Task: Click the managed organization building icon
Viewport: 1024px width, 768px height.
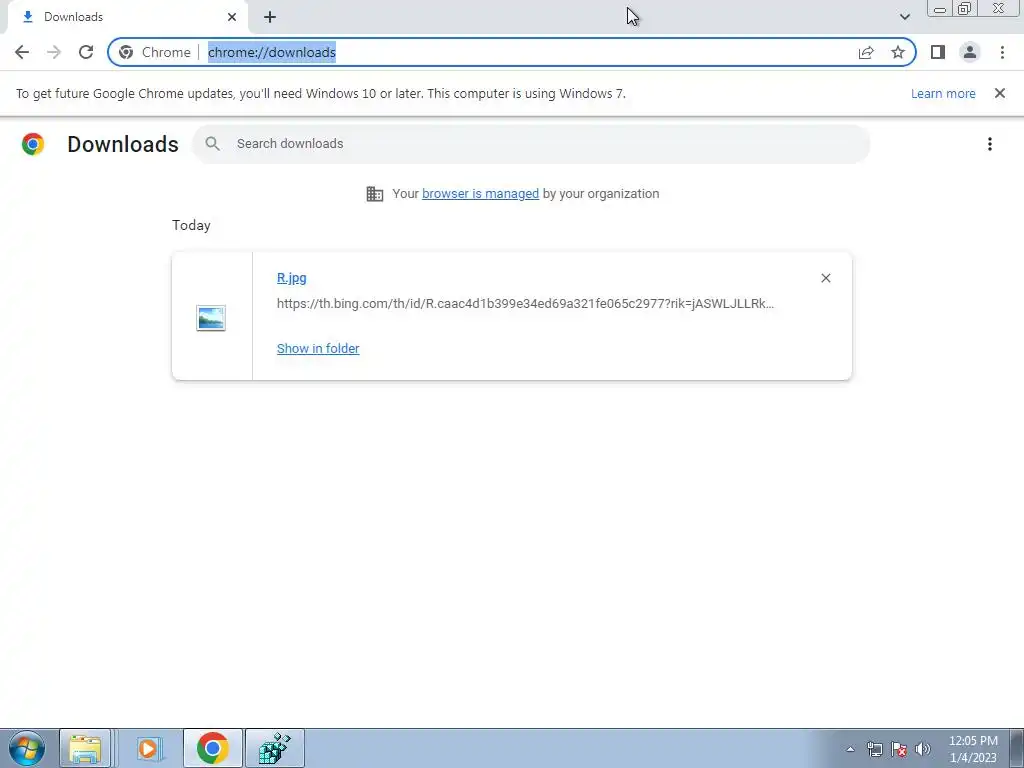Action: coord(375,194)
